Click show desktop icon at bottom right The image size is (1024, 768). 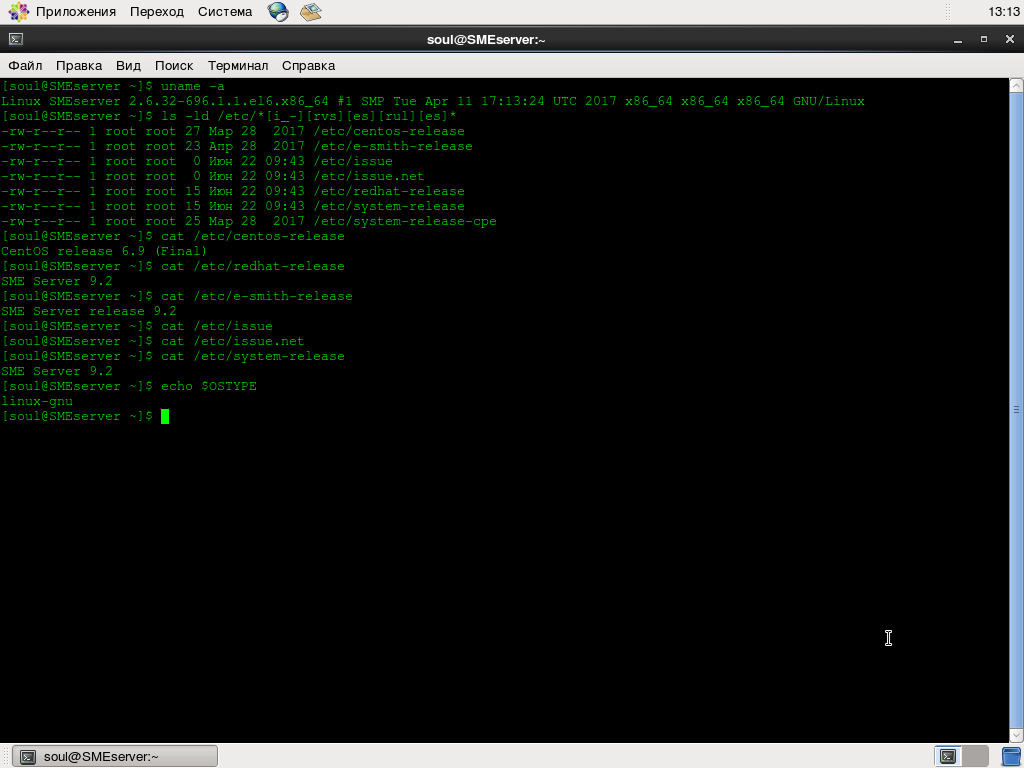pyautogui.click(x=1012, y=756)
